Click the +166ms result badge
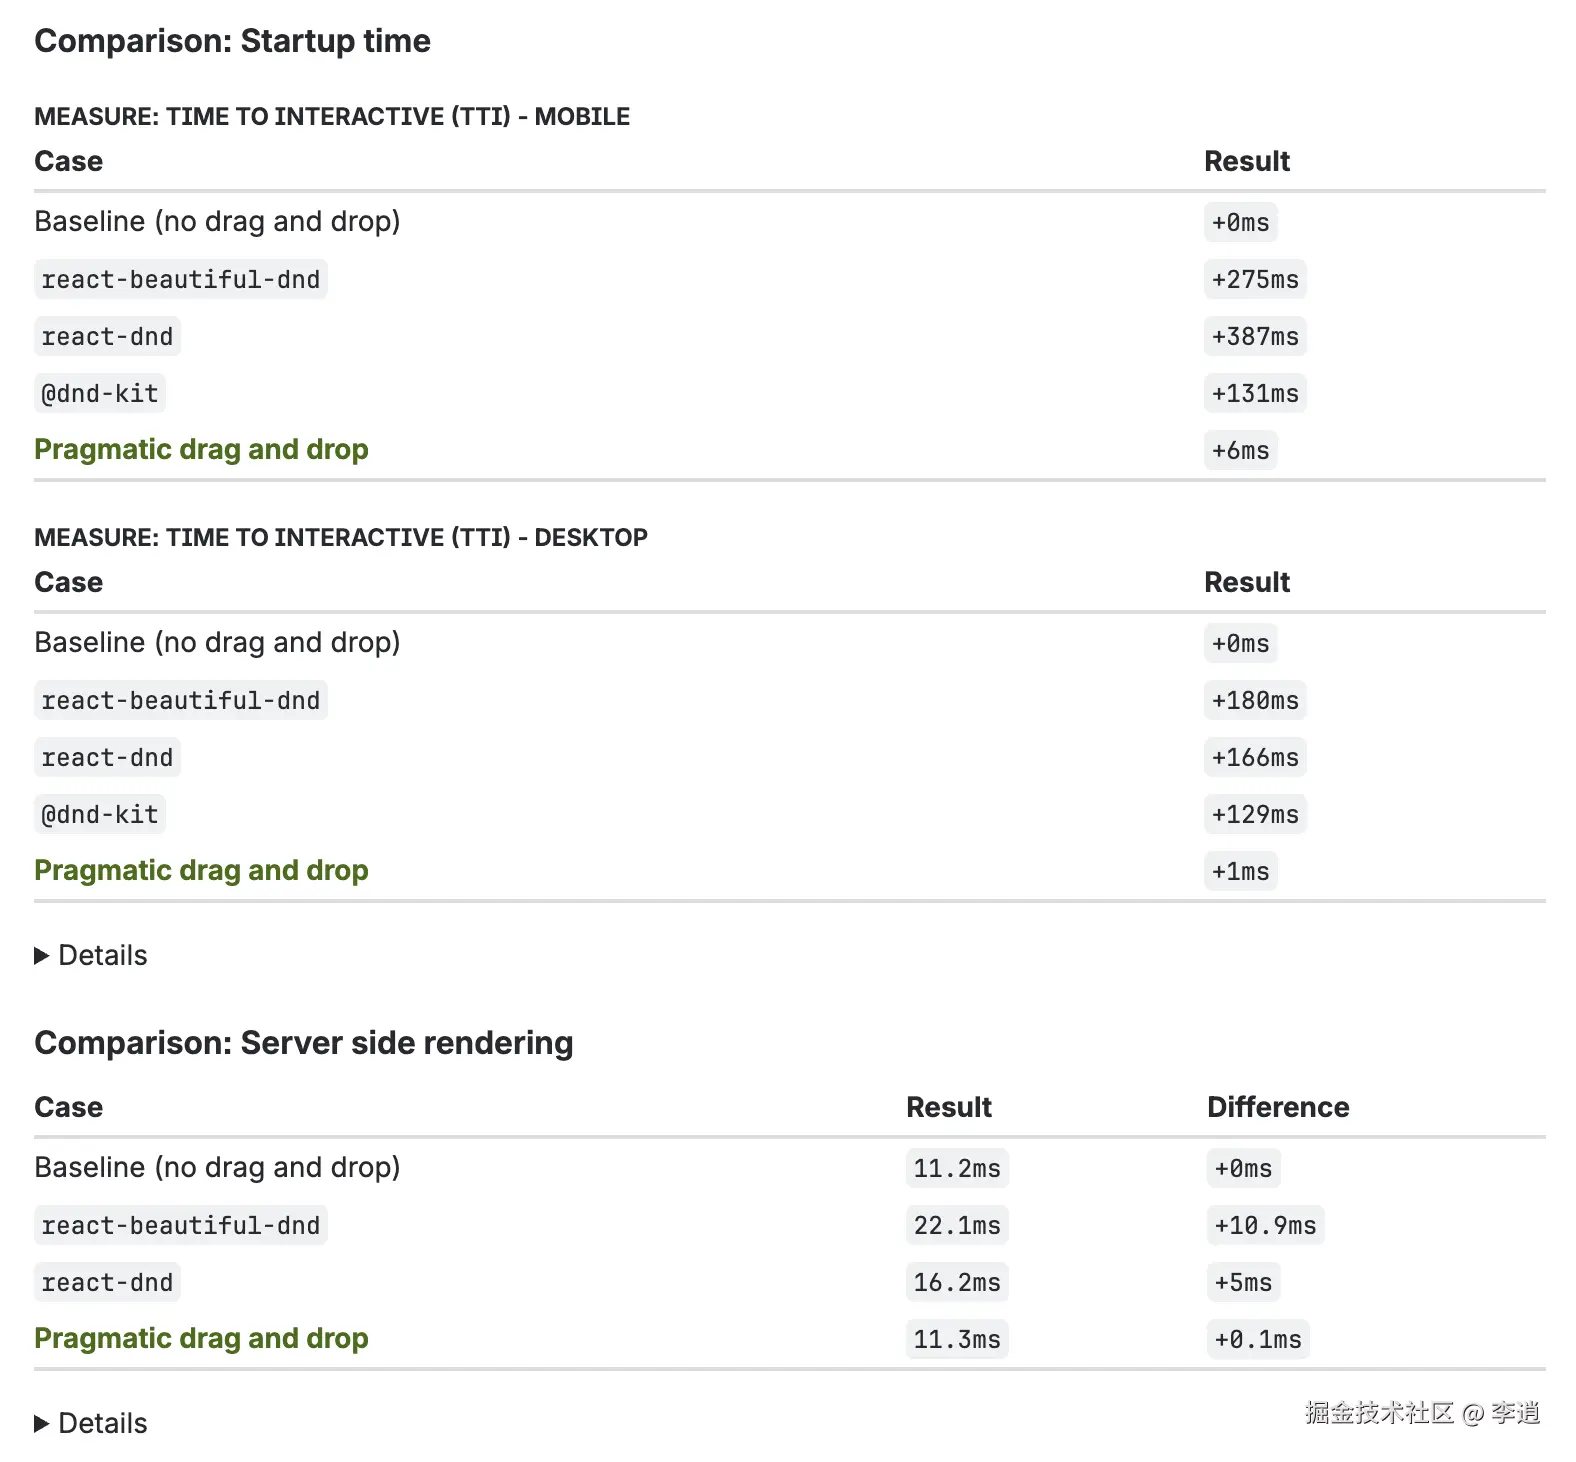 point(1254,758)
